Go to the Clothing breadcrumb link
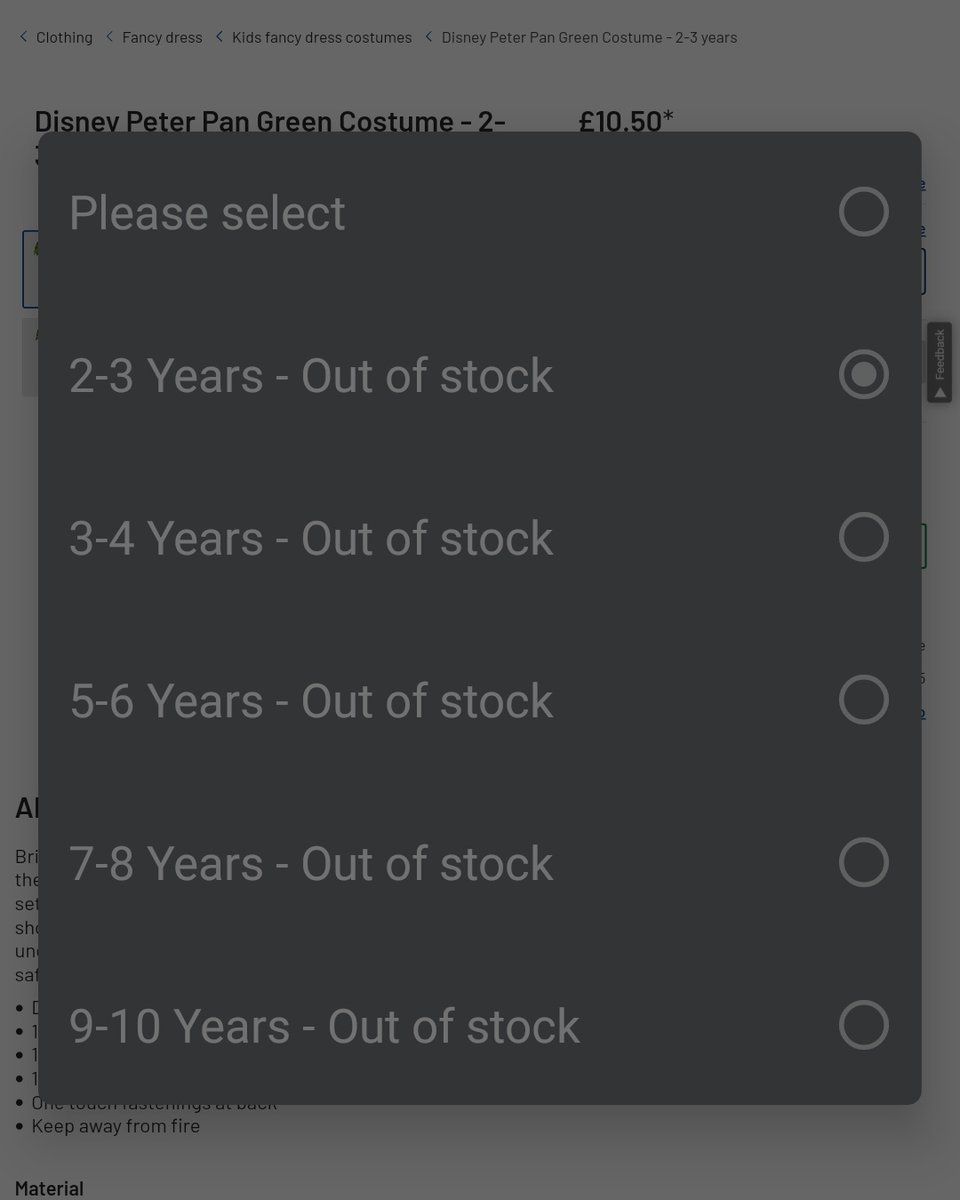This screenshot has height=1200, width=960. point(64,37)
